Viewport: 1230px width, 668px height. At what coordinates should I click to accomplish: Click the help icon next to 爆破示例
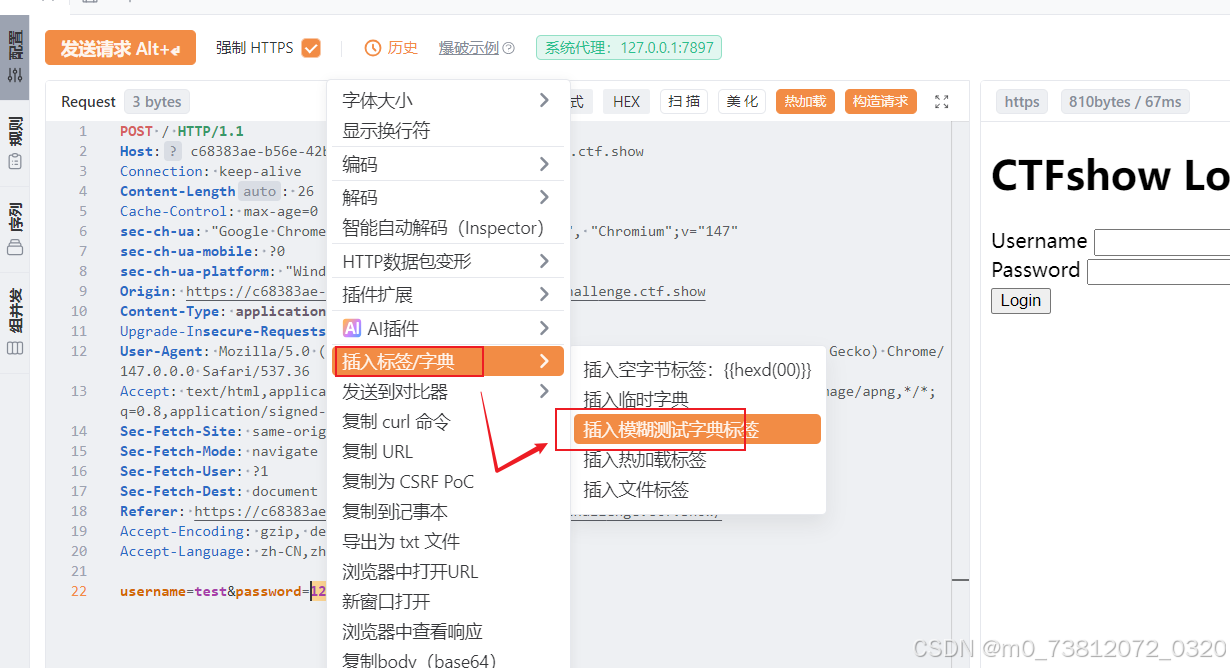(x=508, y=48)
